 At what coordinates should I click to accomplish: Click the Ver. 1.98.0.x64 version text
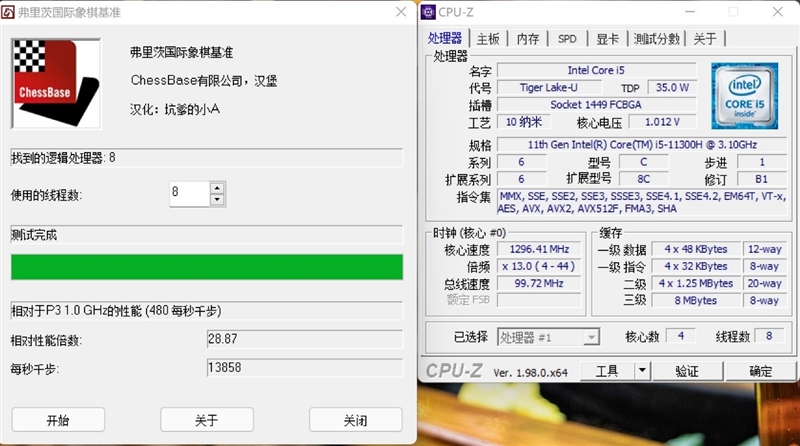click(x=530, y=373)
